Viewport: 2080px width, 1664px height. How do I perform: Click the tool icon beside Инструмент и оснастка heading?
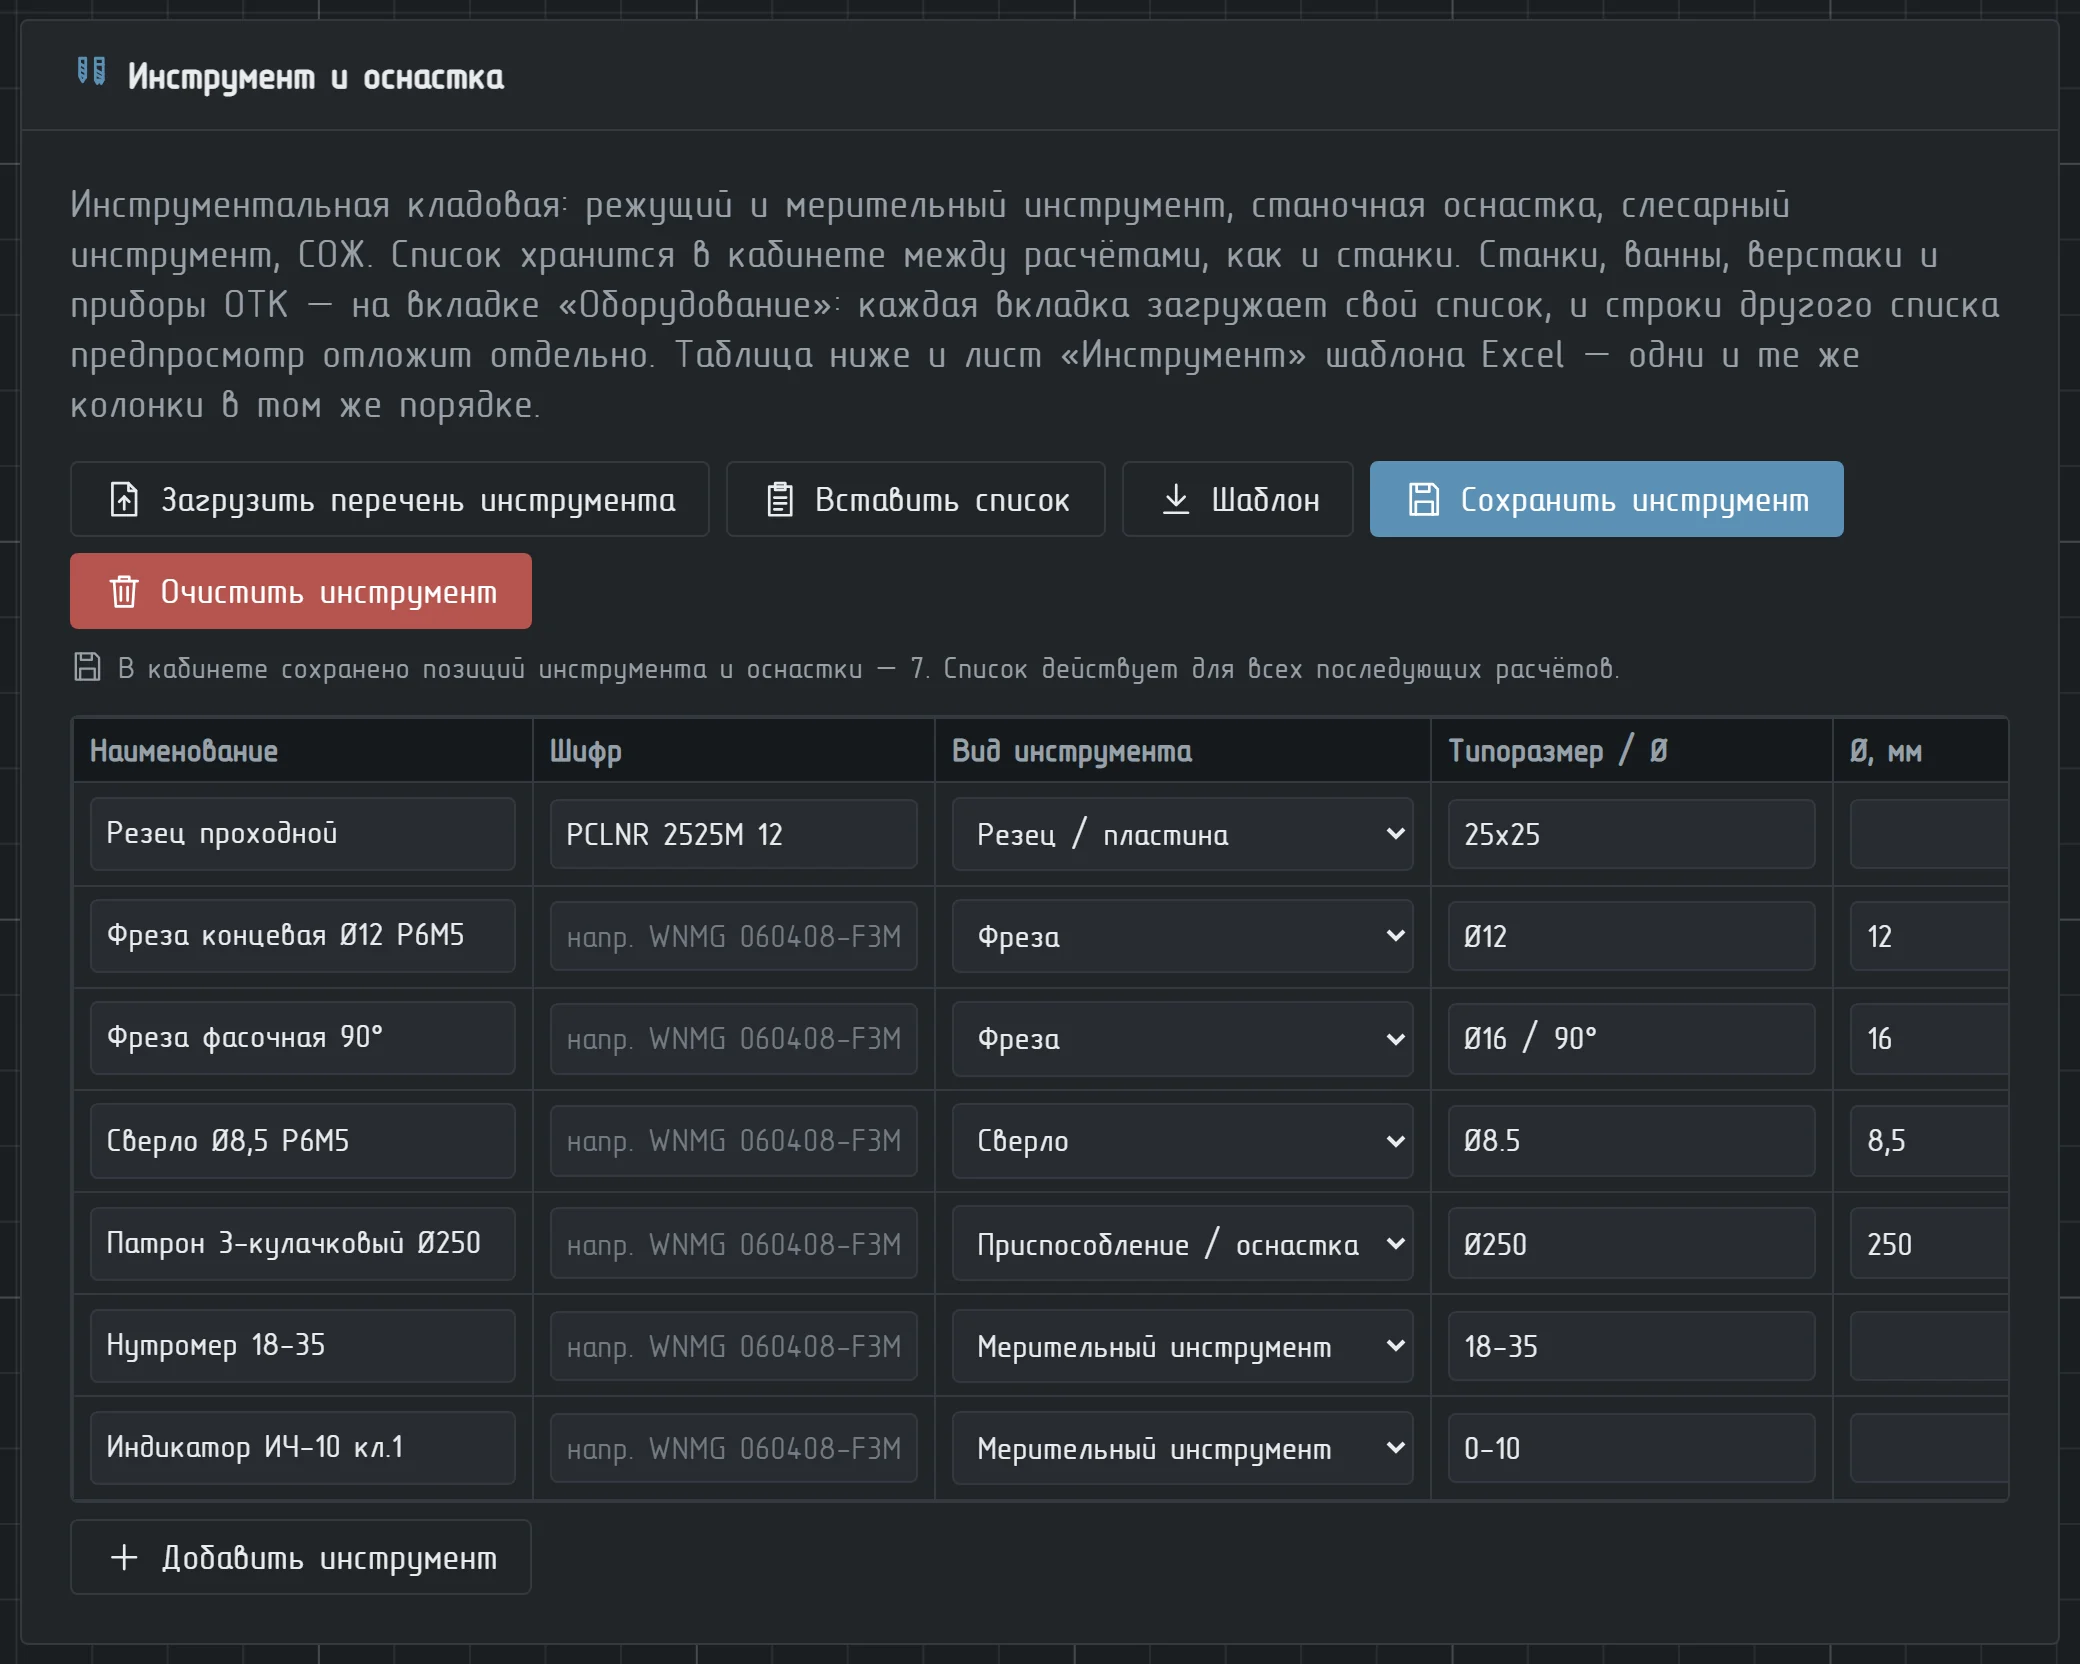click(92, 71)
